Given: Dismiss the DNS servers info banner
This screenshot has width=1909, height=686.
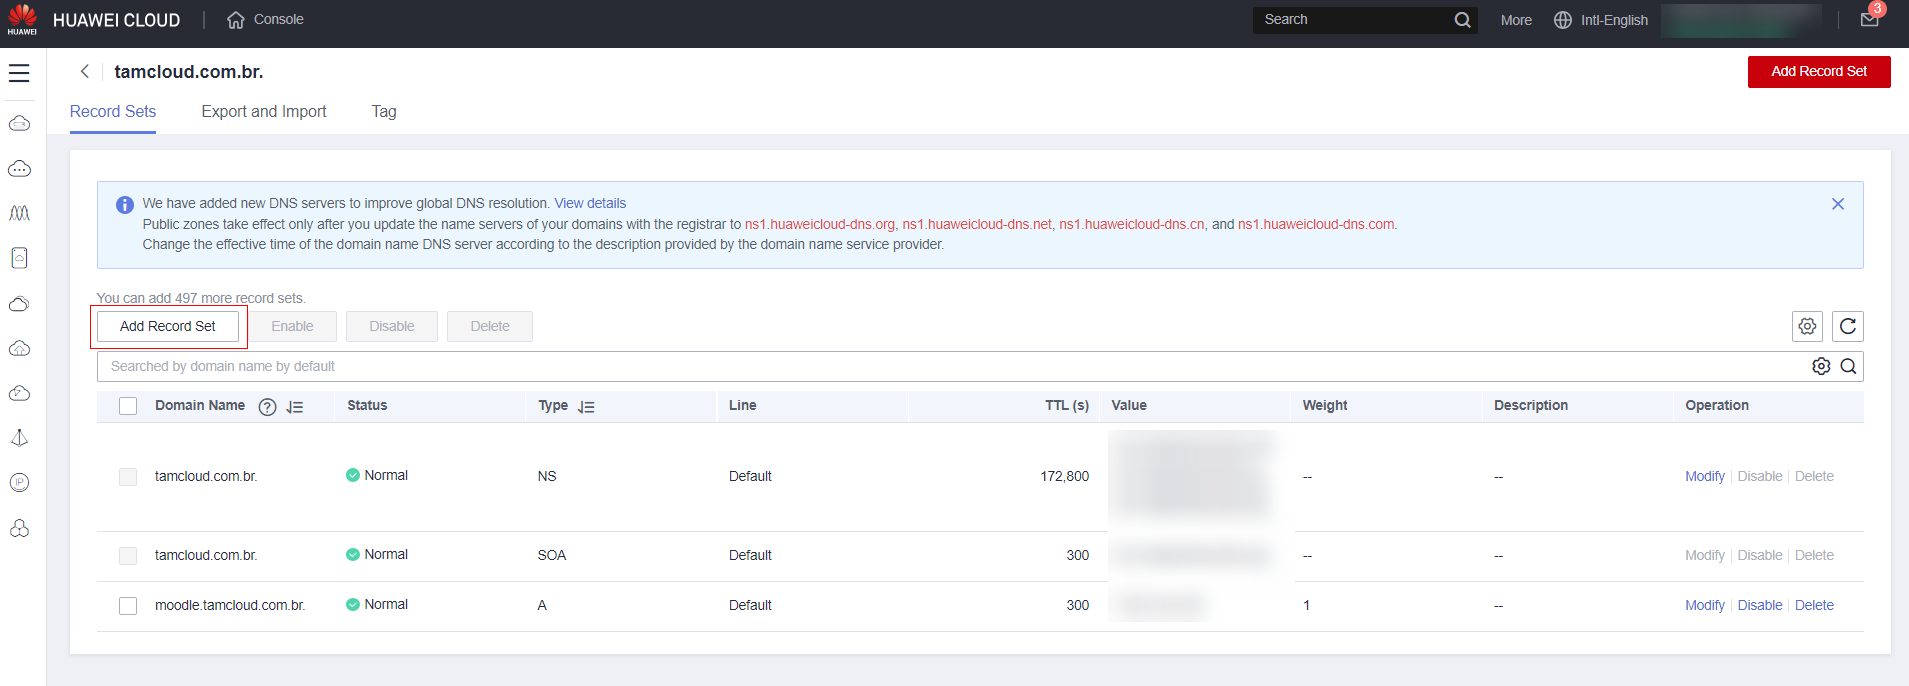Looking at the screenshot, I should click(x=1837, y=204).
